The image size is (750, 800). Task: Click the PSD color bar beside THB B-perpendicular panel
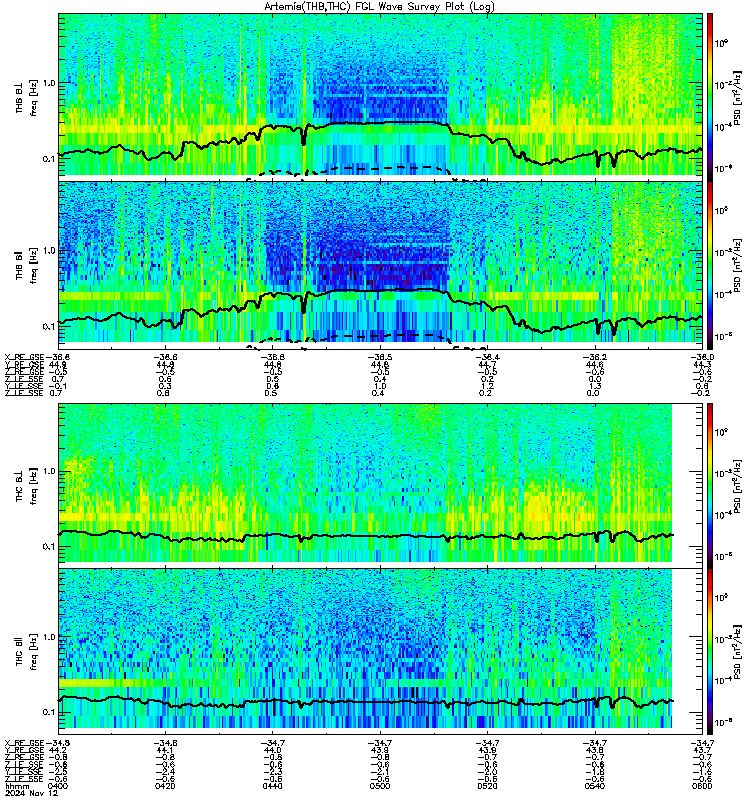(x=710, y=97)
